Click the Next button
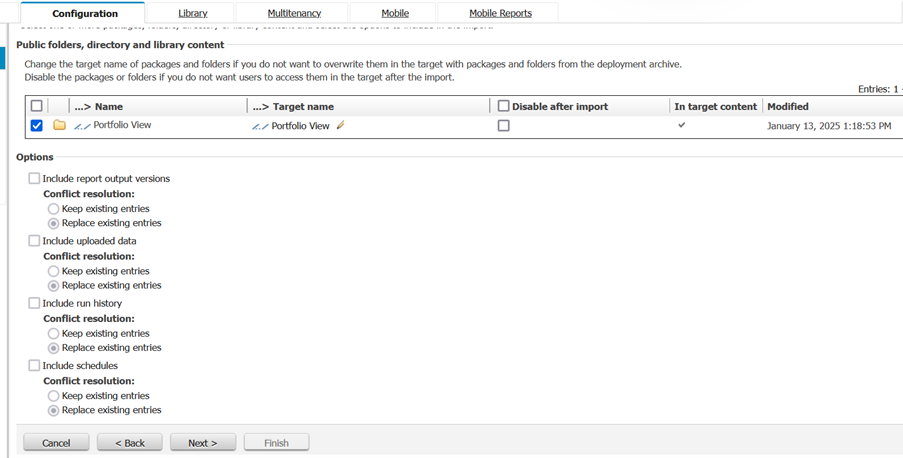Image resolution: width=903 pixels, height=458 pixels. pos(202,442)
